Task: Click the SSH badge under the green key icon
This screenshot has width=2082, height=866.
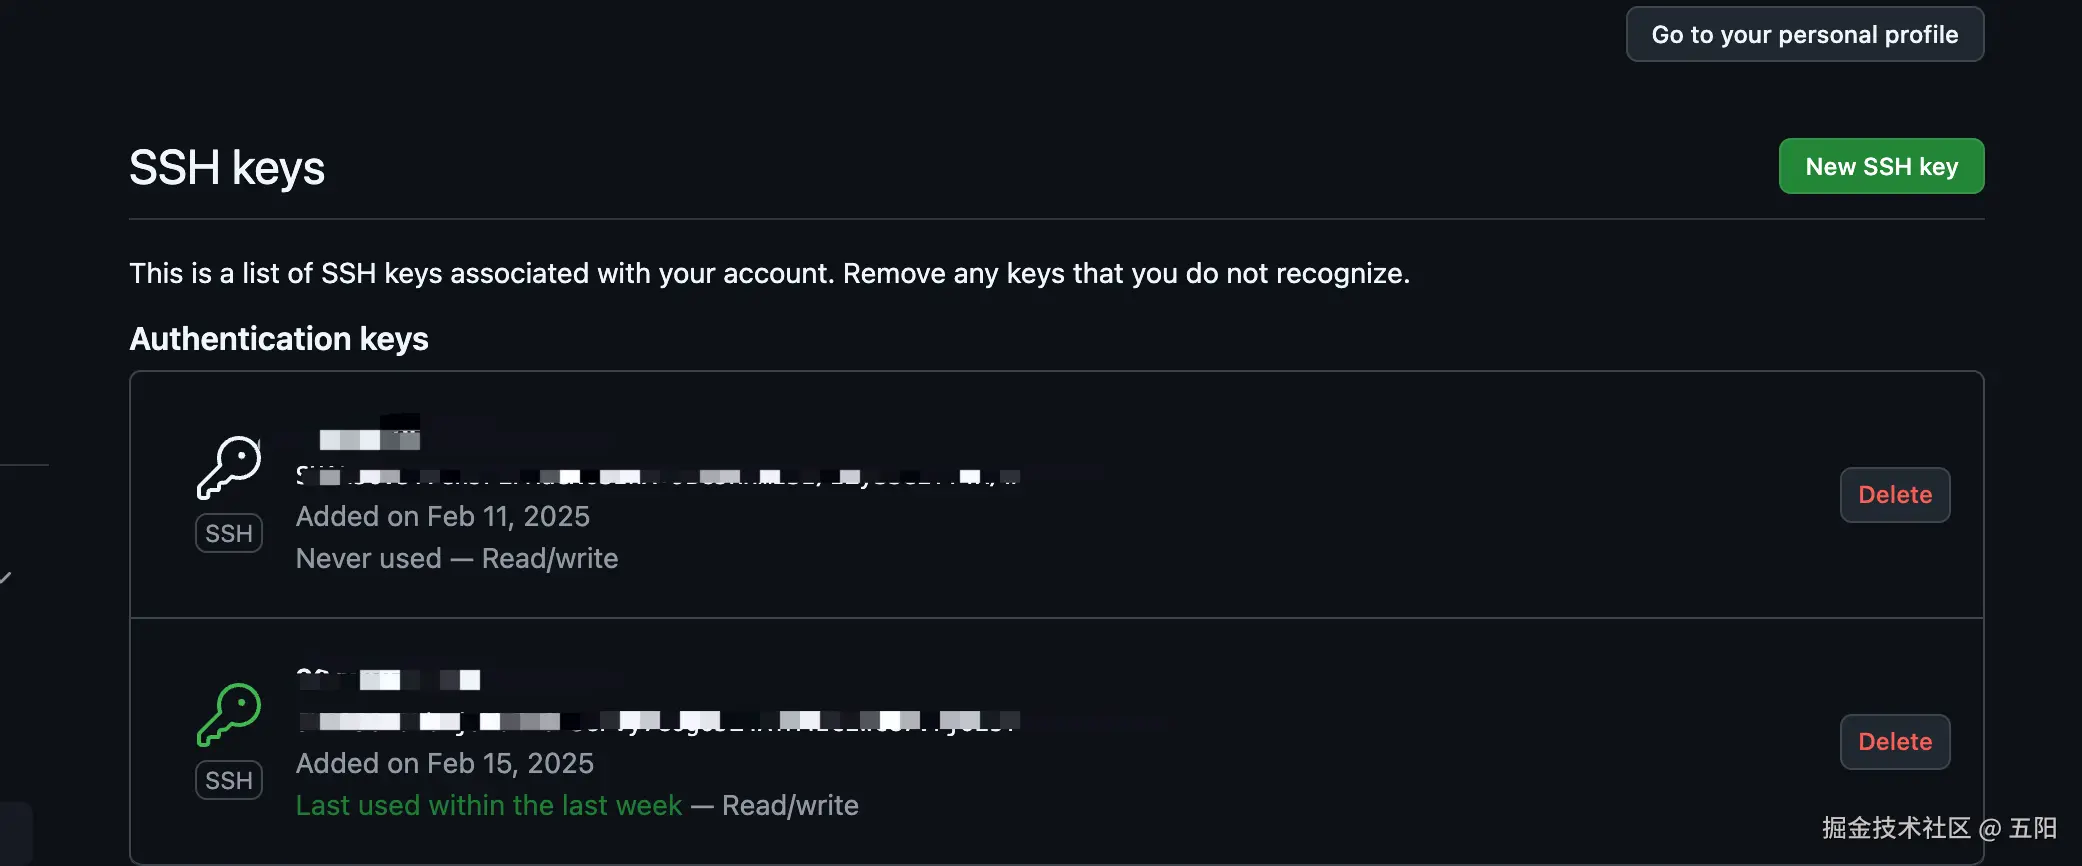Action: [229, 780]
